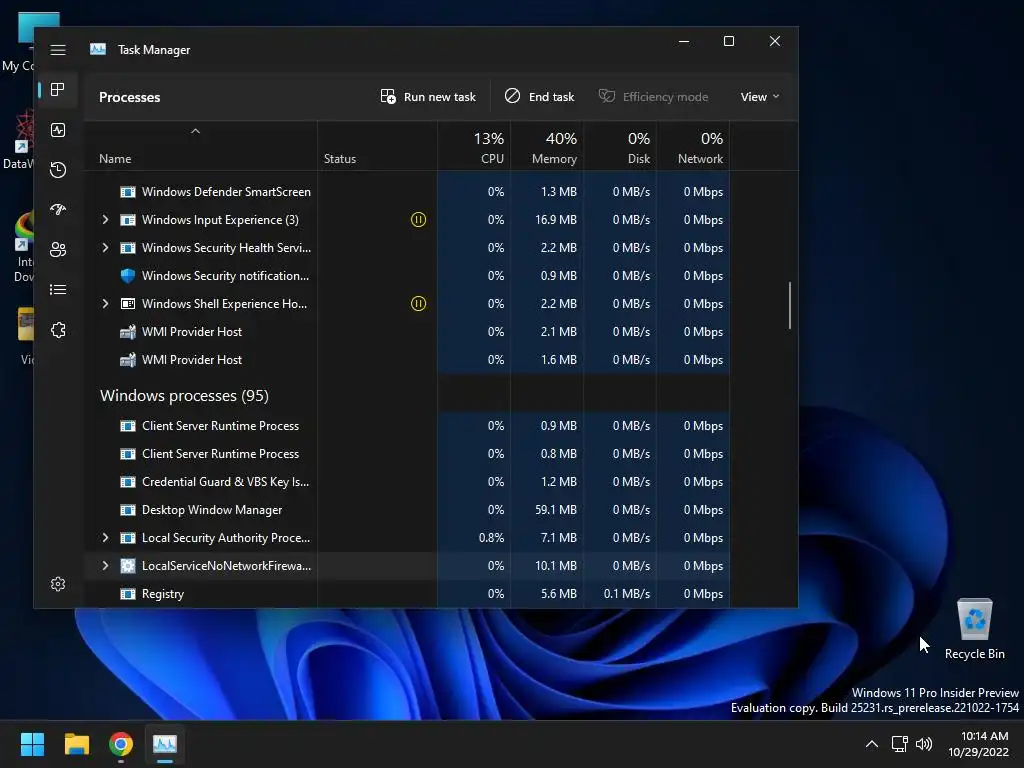
Task: Click the suspended icon on Windows Shell Experience Host
Action: 418,304
